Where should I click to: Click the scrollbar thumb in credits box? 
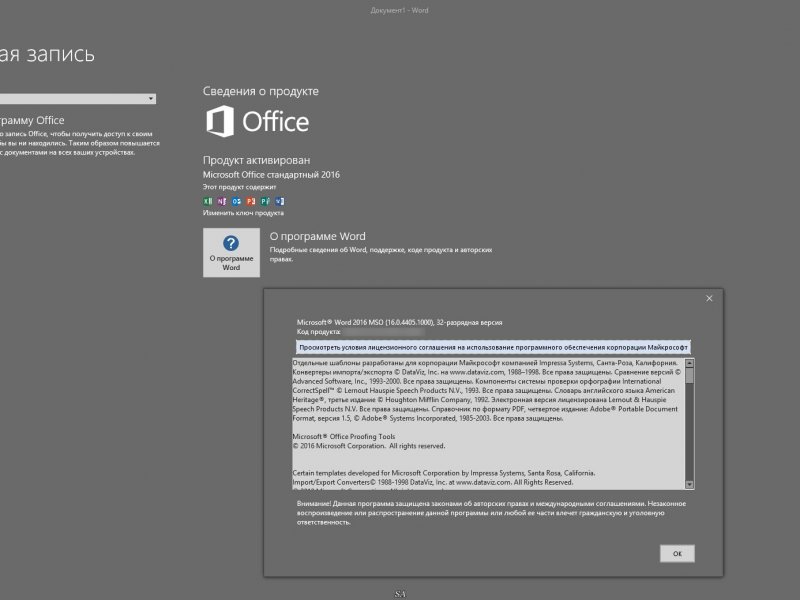click(689, 376)
